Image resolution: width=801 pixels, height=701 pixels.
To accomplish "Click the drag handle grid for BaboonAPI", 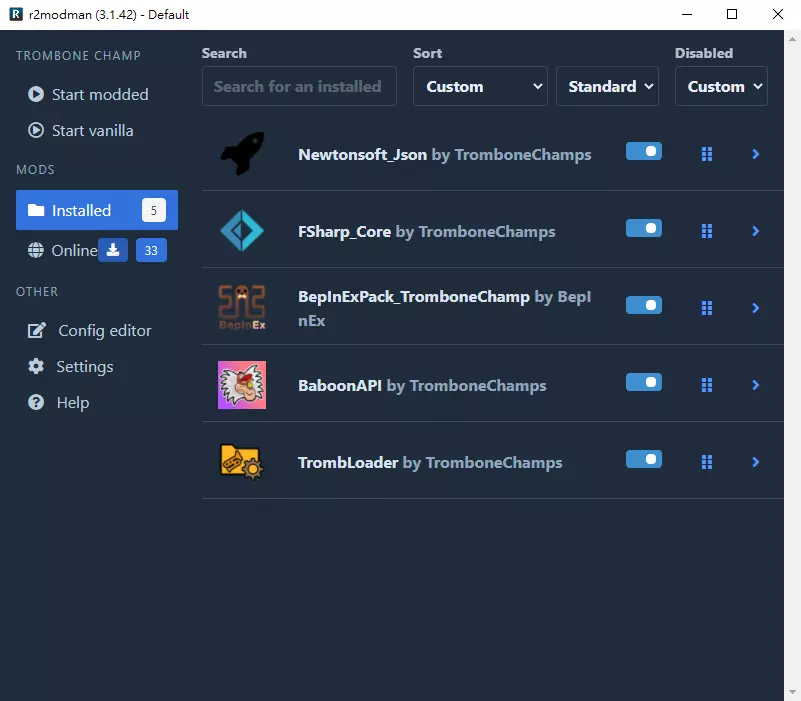I will click(x=706, y=385).
